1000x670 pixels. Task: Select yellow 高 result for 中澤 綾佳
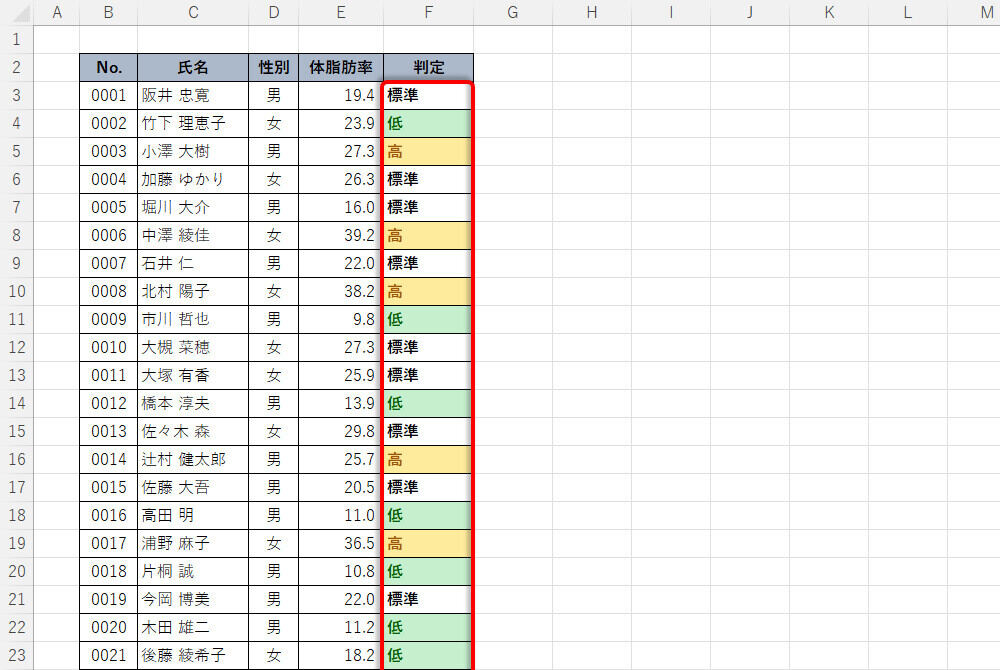click(x=427, y=236)
